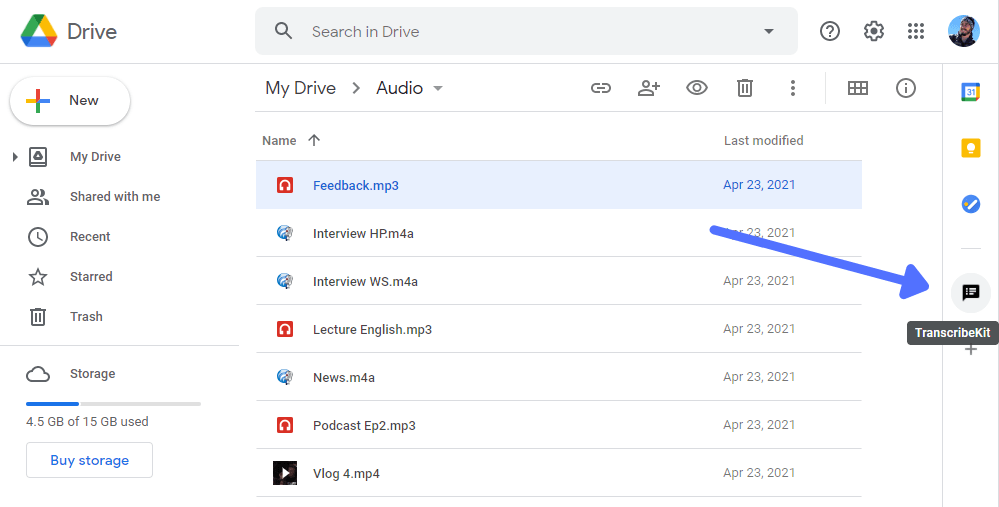This screenshot has height=507, width=999.
Task: Open Google Tasks side panel icon
Action: (x=970, y=204)
